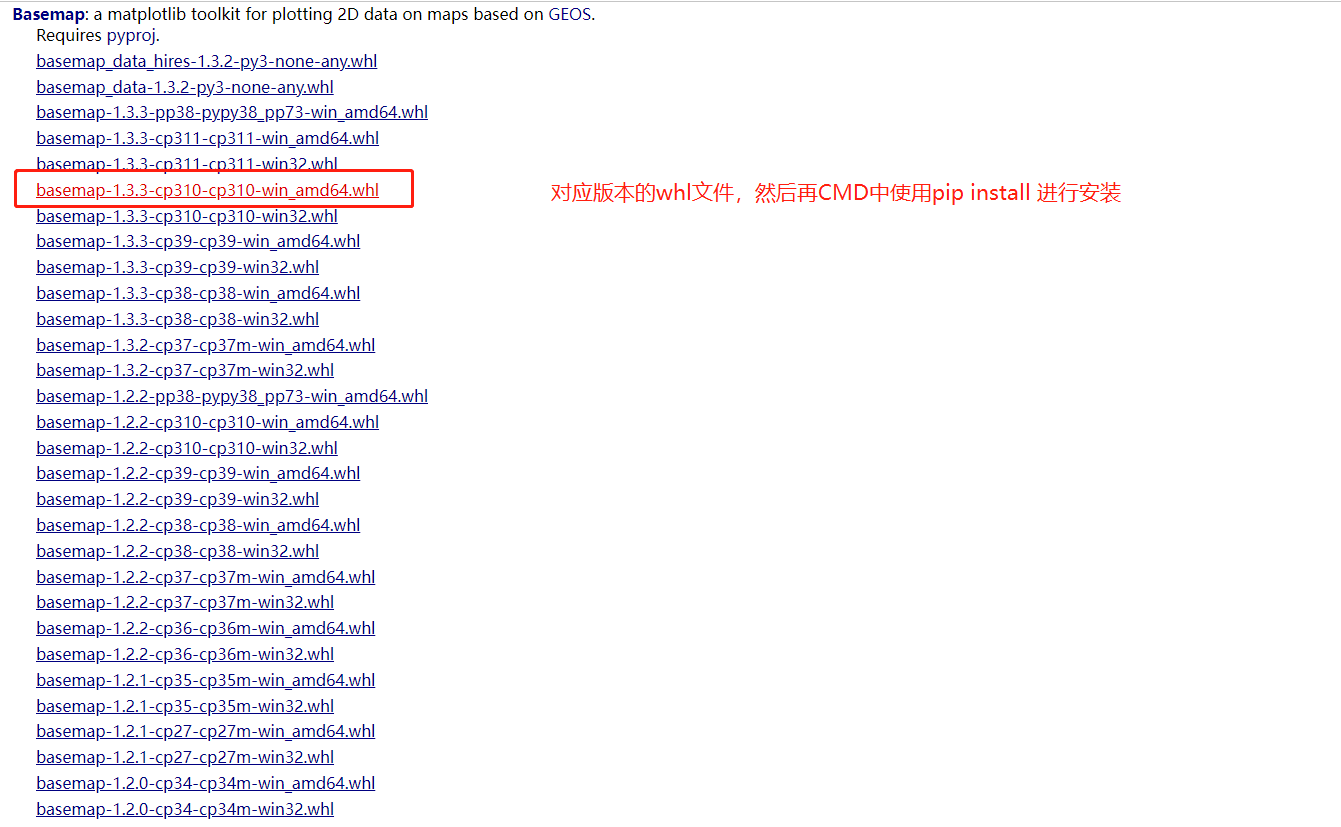Image resolution: width=1341 pixels, height=827 pixels.
Task: Download basemap-1.3.2-cp37-cp37m-win32.whl
Action: pos(185,370)
